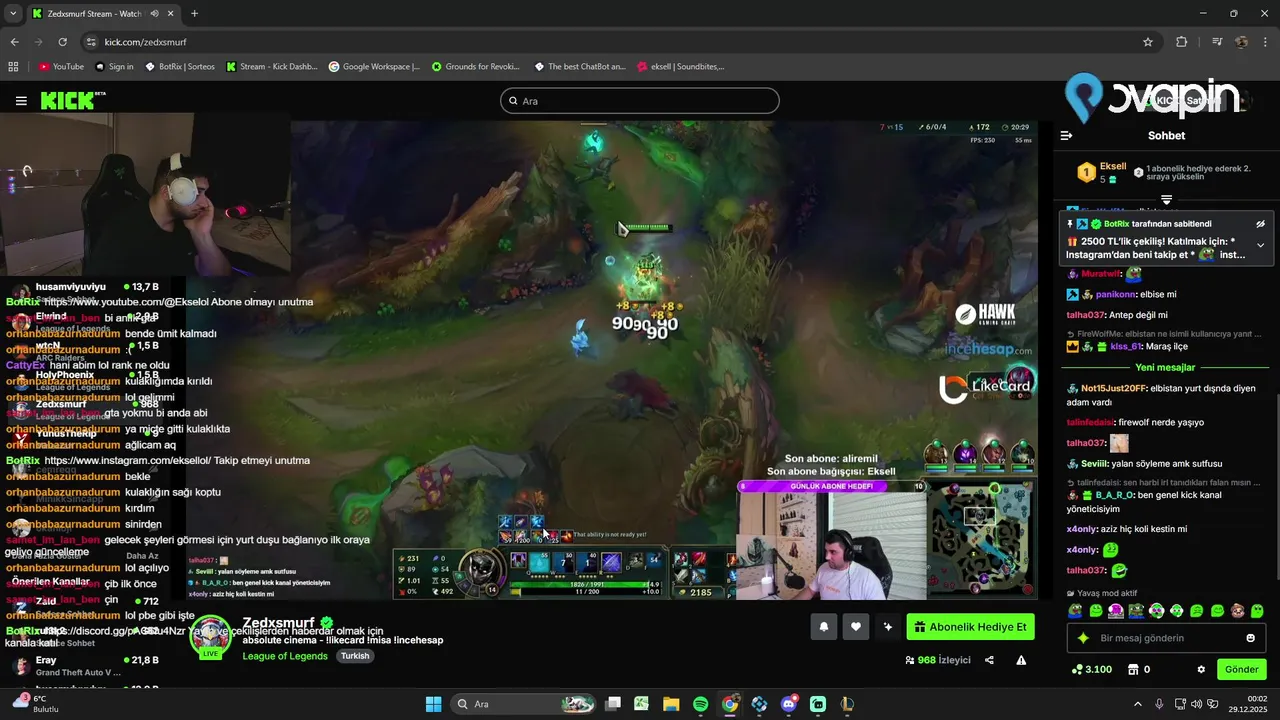The image size is (1280, 720).
Task: Insert the first Pepe quick emote
Action: (1075, 611)
